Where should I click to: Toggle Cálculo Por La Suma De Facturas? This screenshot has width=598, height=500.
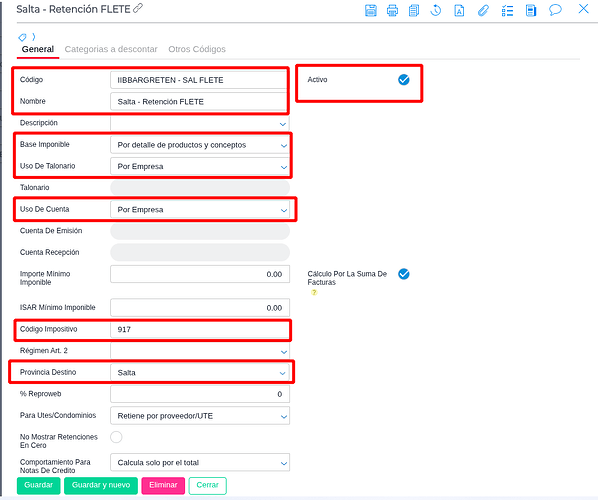pyautogui.click(x=403, y=274)
